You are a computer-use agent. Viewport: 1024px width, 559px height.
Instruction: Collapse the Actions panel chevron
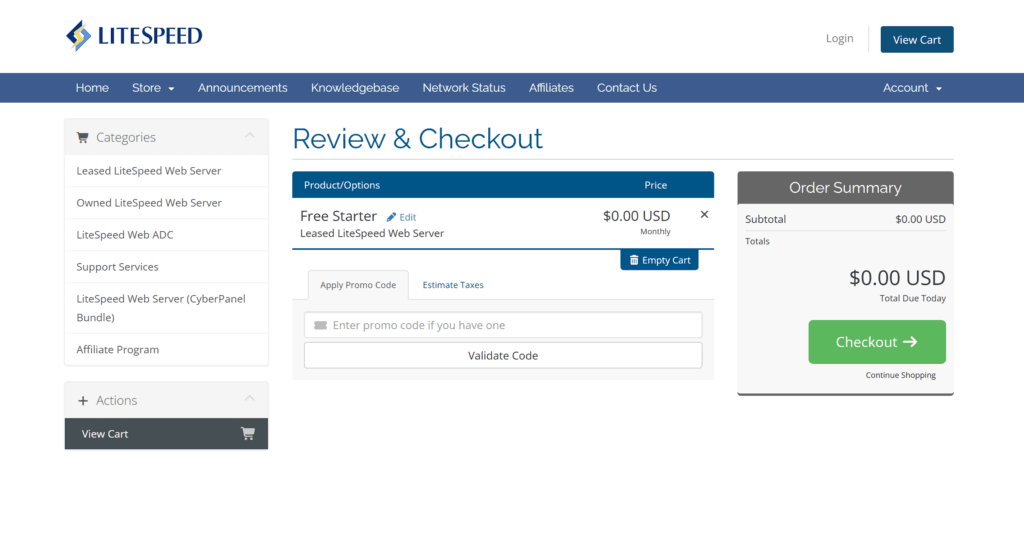coord(249,398)
